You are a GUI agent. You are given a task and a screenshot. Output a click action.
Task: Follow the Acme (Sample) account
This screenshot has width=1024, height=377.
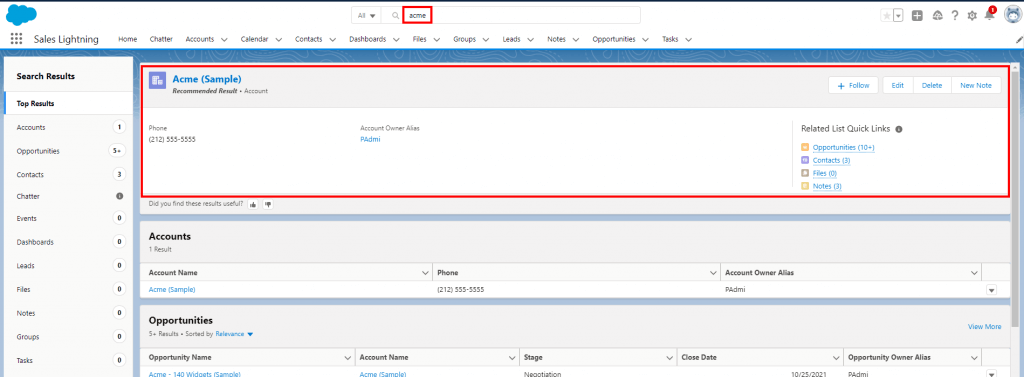[853, 86]
